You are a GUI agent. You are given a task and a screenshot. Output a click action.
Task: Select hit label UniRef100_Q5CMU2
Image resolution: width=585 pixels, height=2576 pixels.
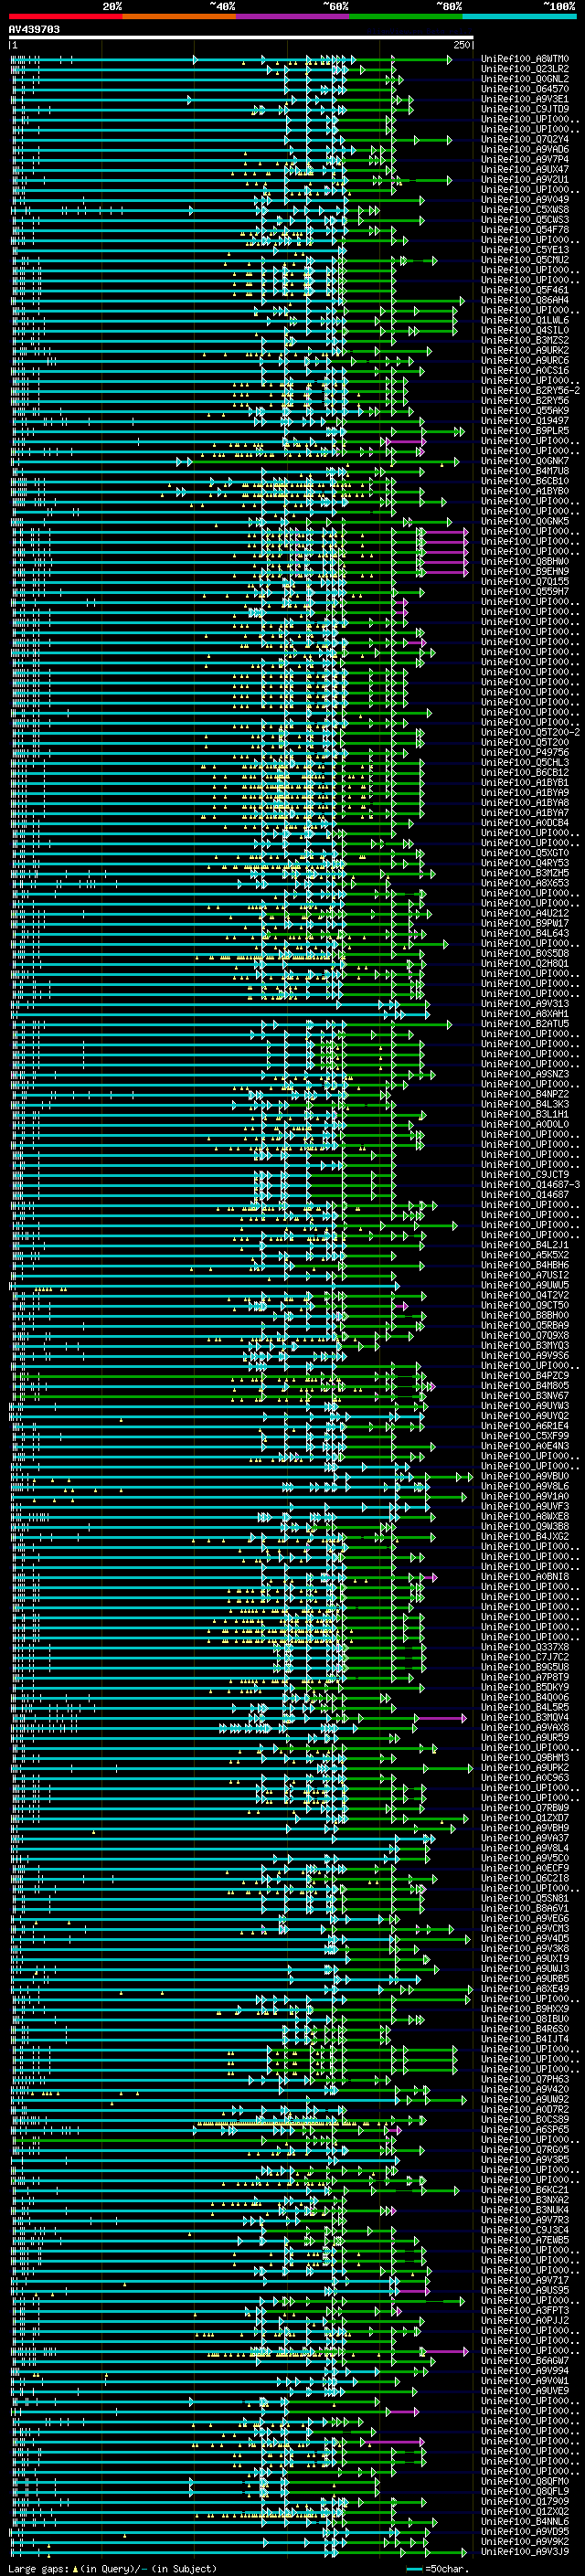[x=525, y=260]
